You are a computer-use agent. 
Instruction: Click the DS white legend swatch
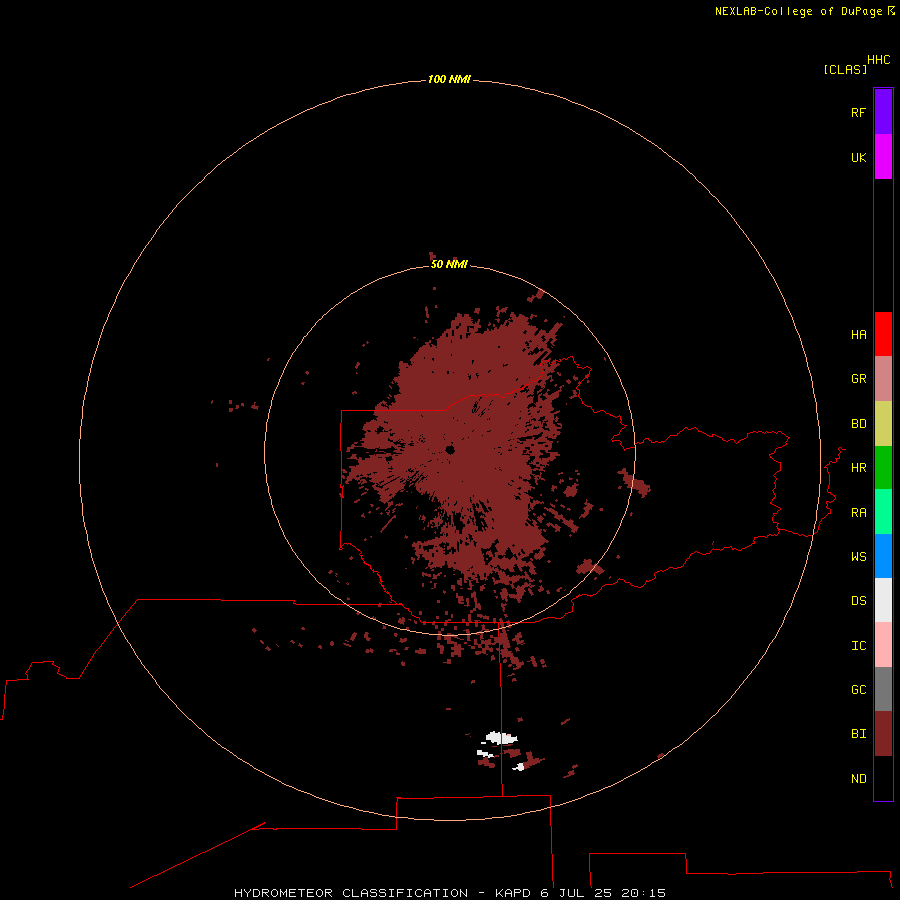click(x=883, y=600)
